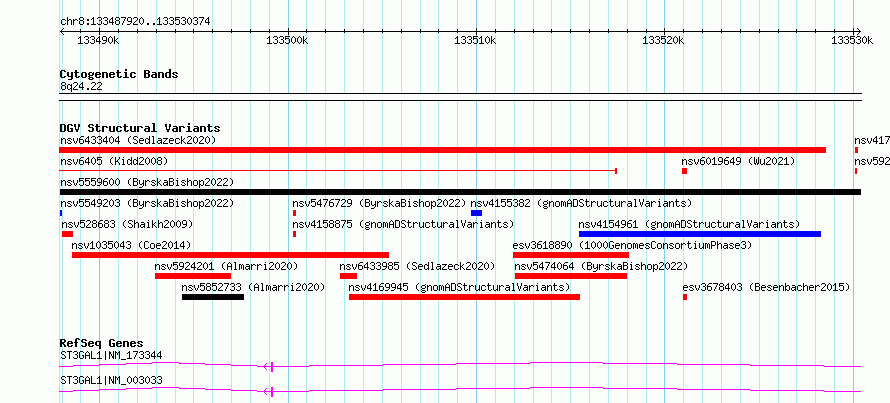
Task: Click the esv3618890 red variant bar
Action: pos(571,255)
